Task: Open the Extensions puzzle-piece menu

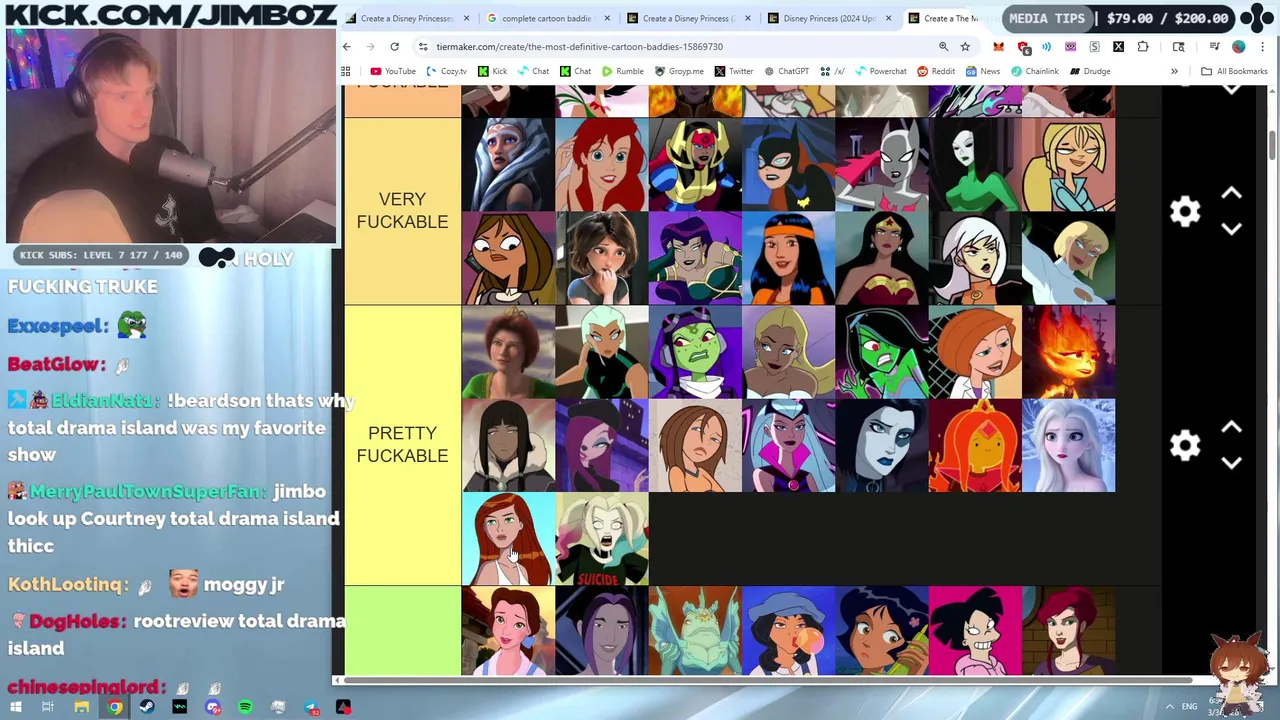Action: (x=1143, y=47)
